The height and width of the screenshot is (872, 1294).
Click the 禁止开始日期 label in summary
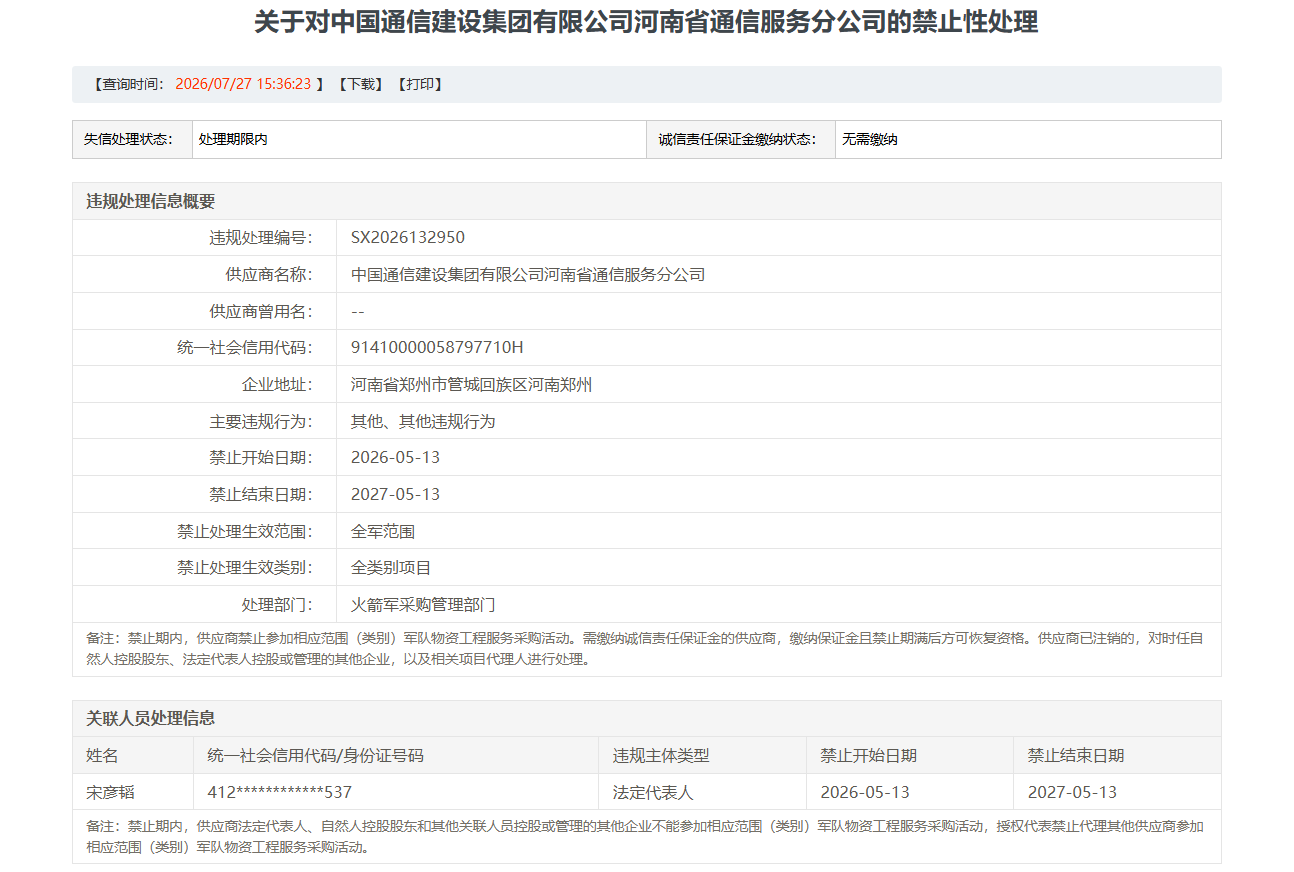[x=260, y=458]
